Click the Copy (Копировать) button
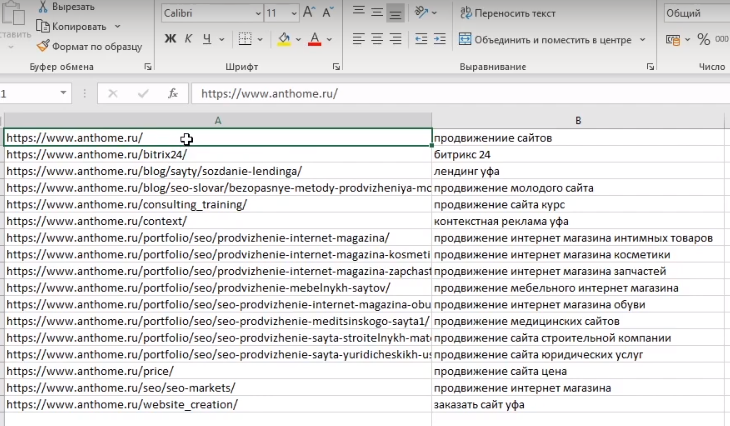This screenshot has width=730, height=426. [71, 27]
